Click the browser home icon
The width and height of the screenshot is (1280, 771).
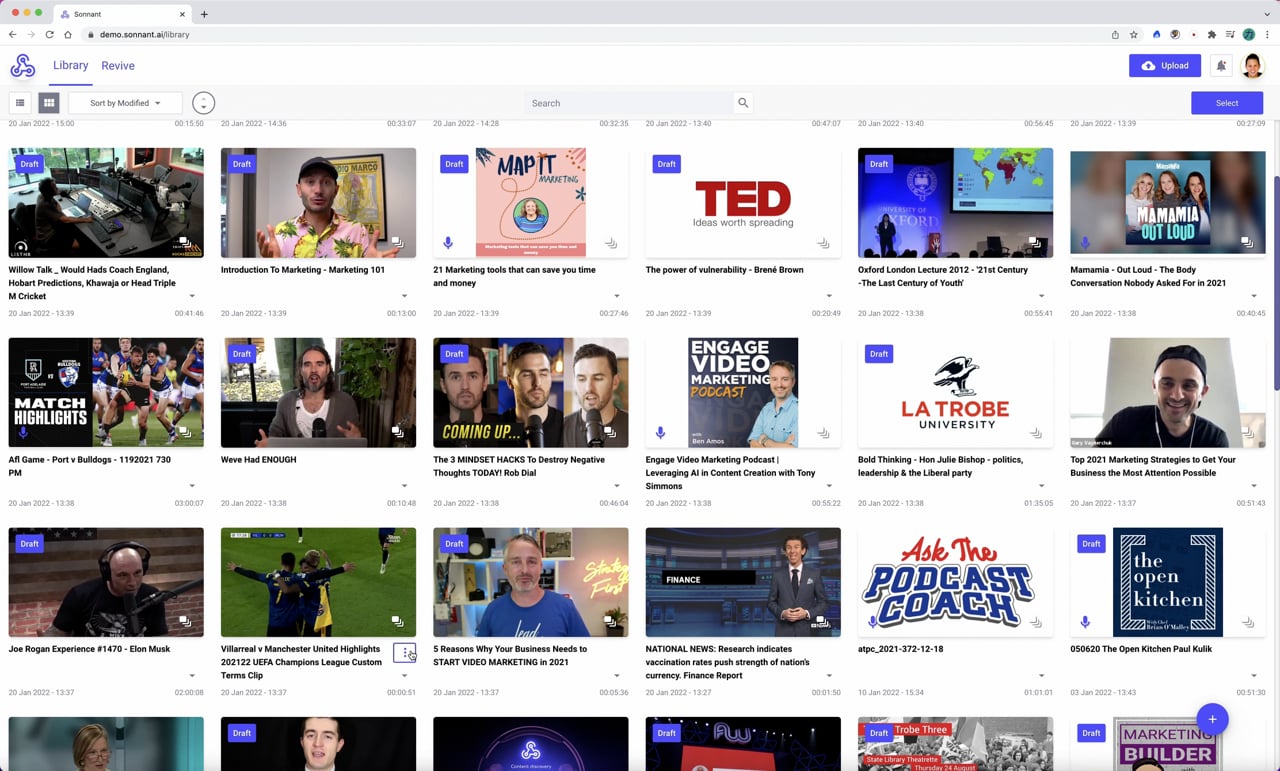68,34
